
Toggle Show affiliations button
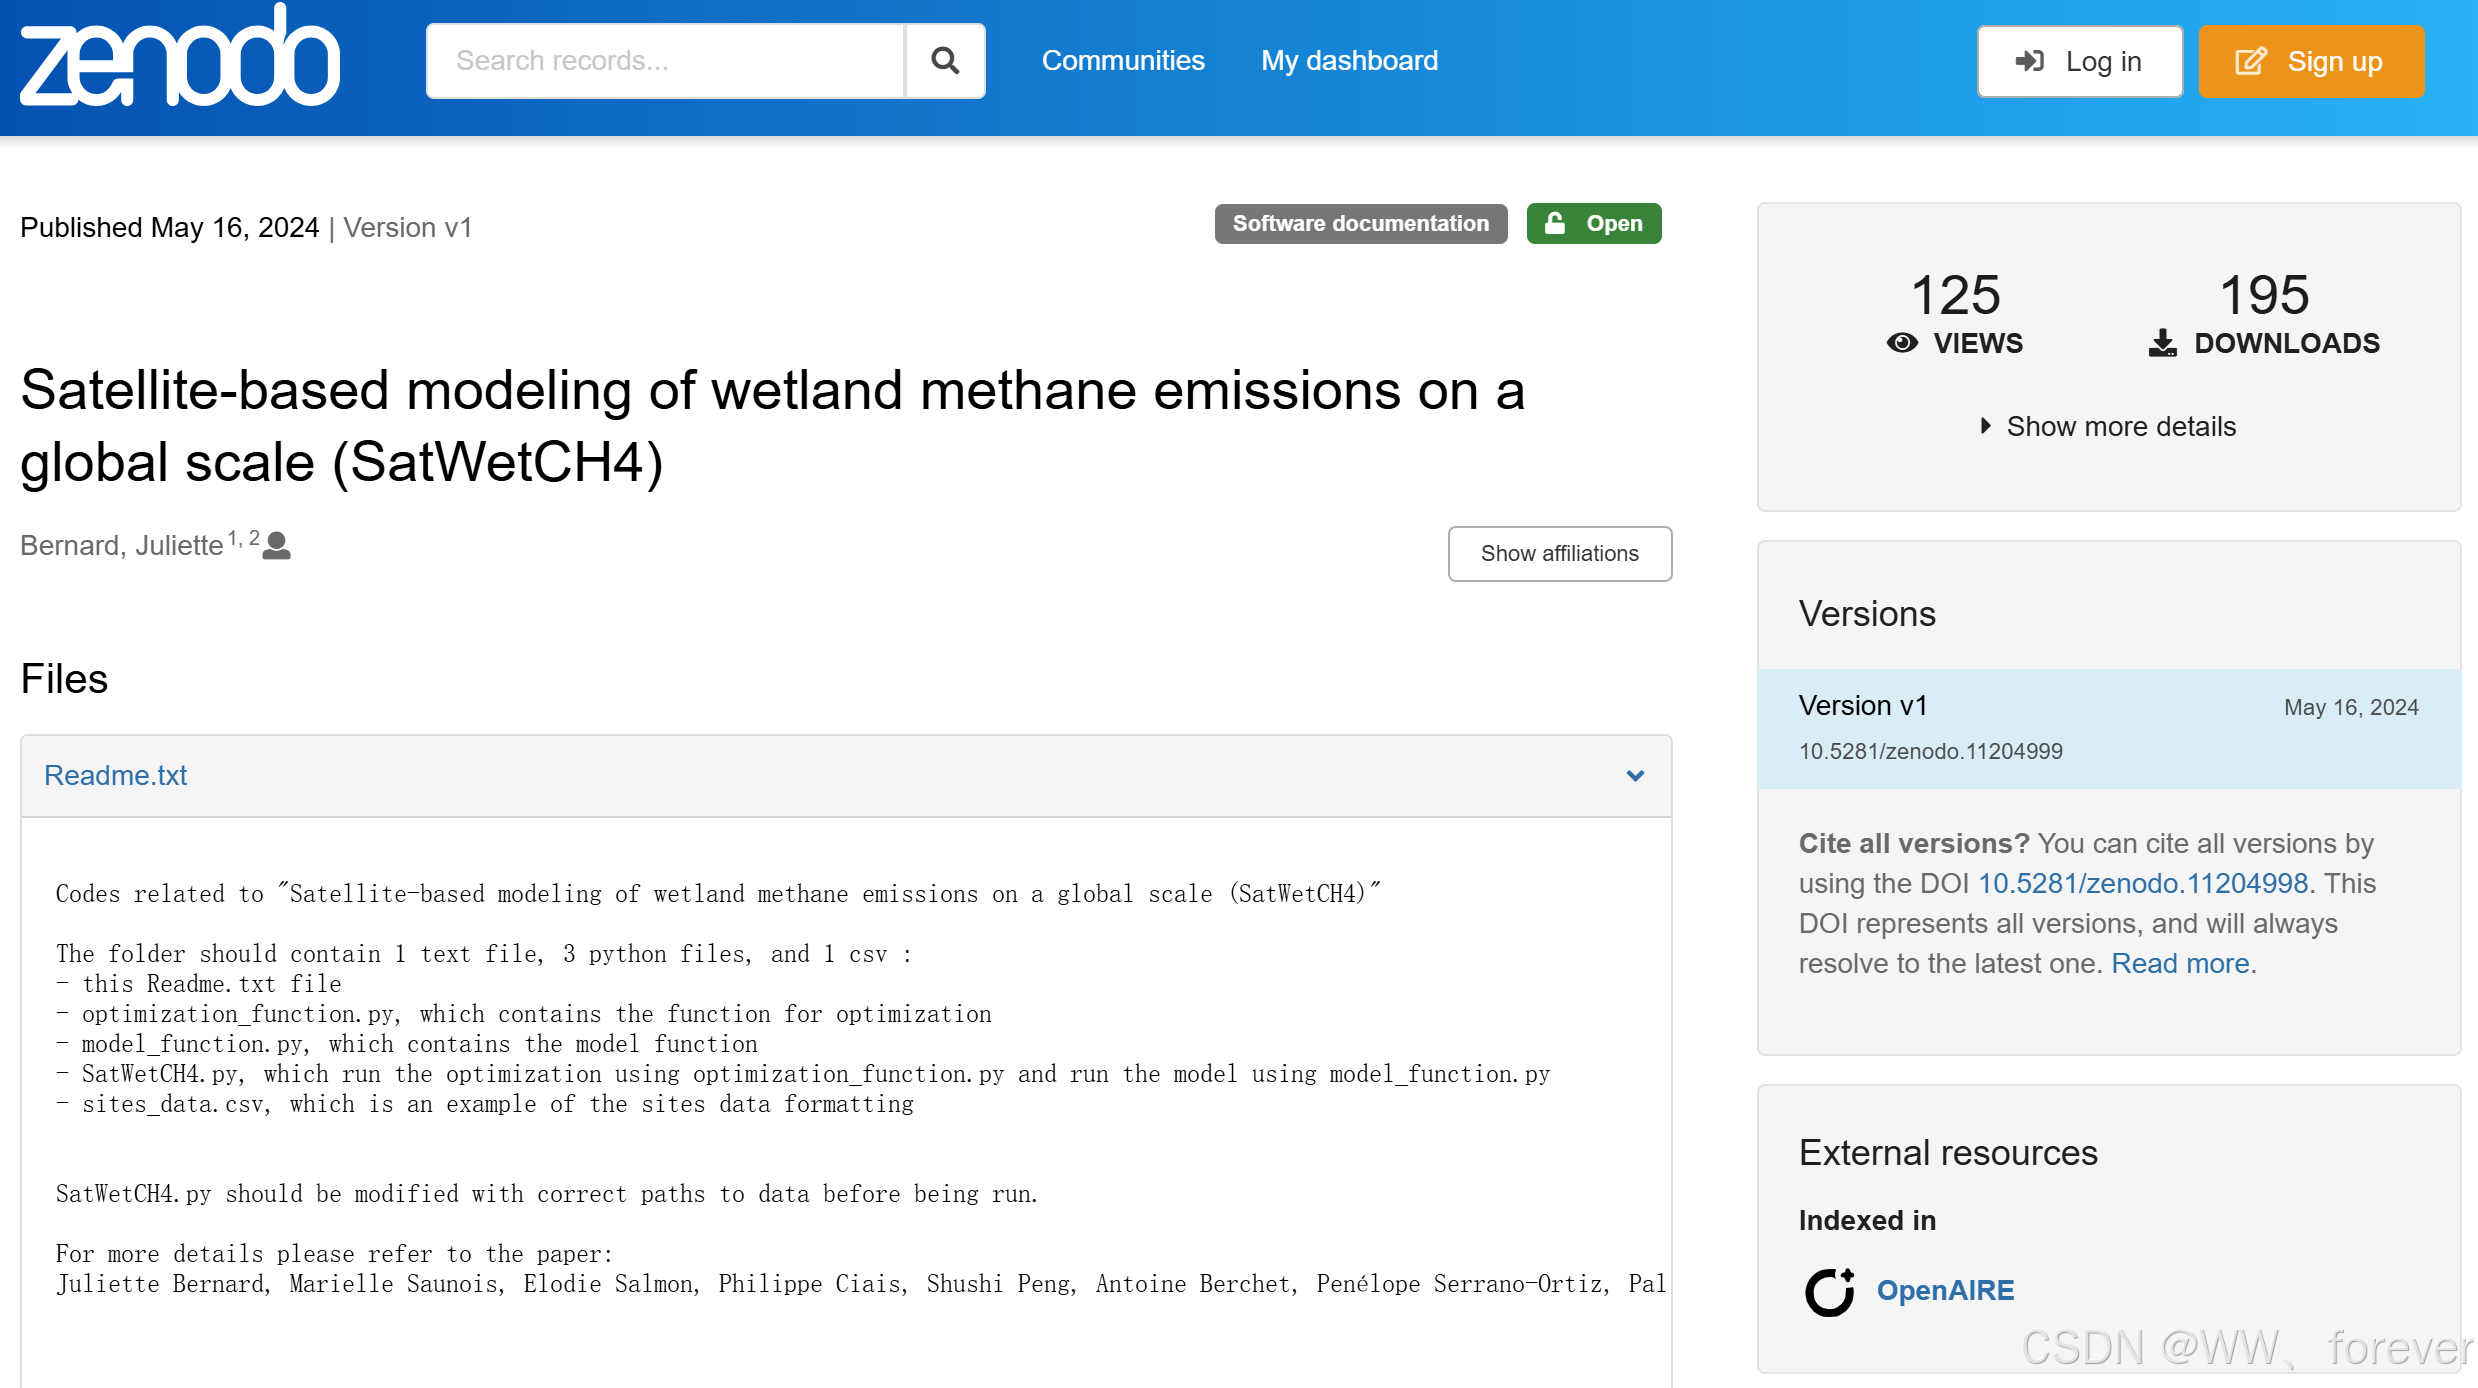pos(1559,554)
